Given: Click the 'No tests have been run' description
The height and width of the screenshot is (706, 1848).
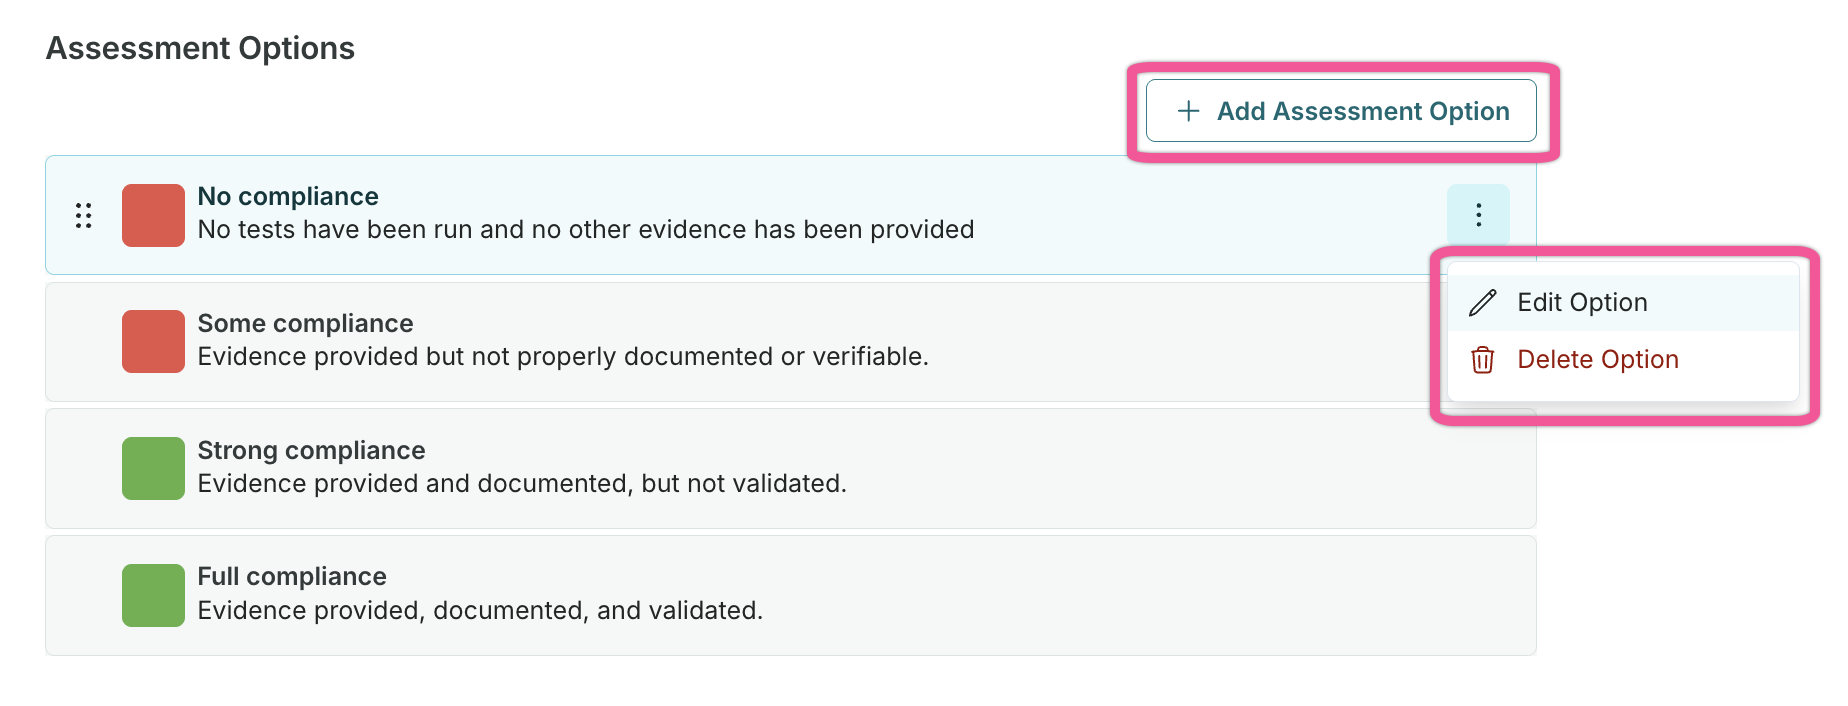Looking at the screenshot, I should tap(585, 230).
